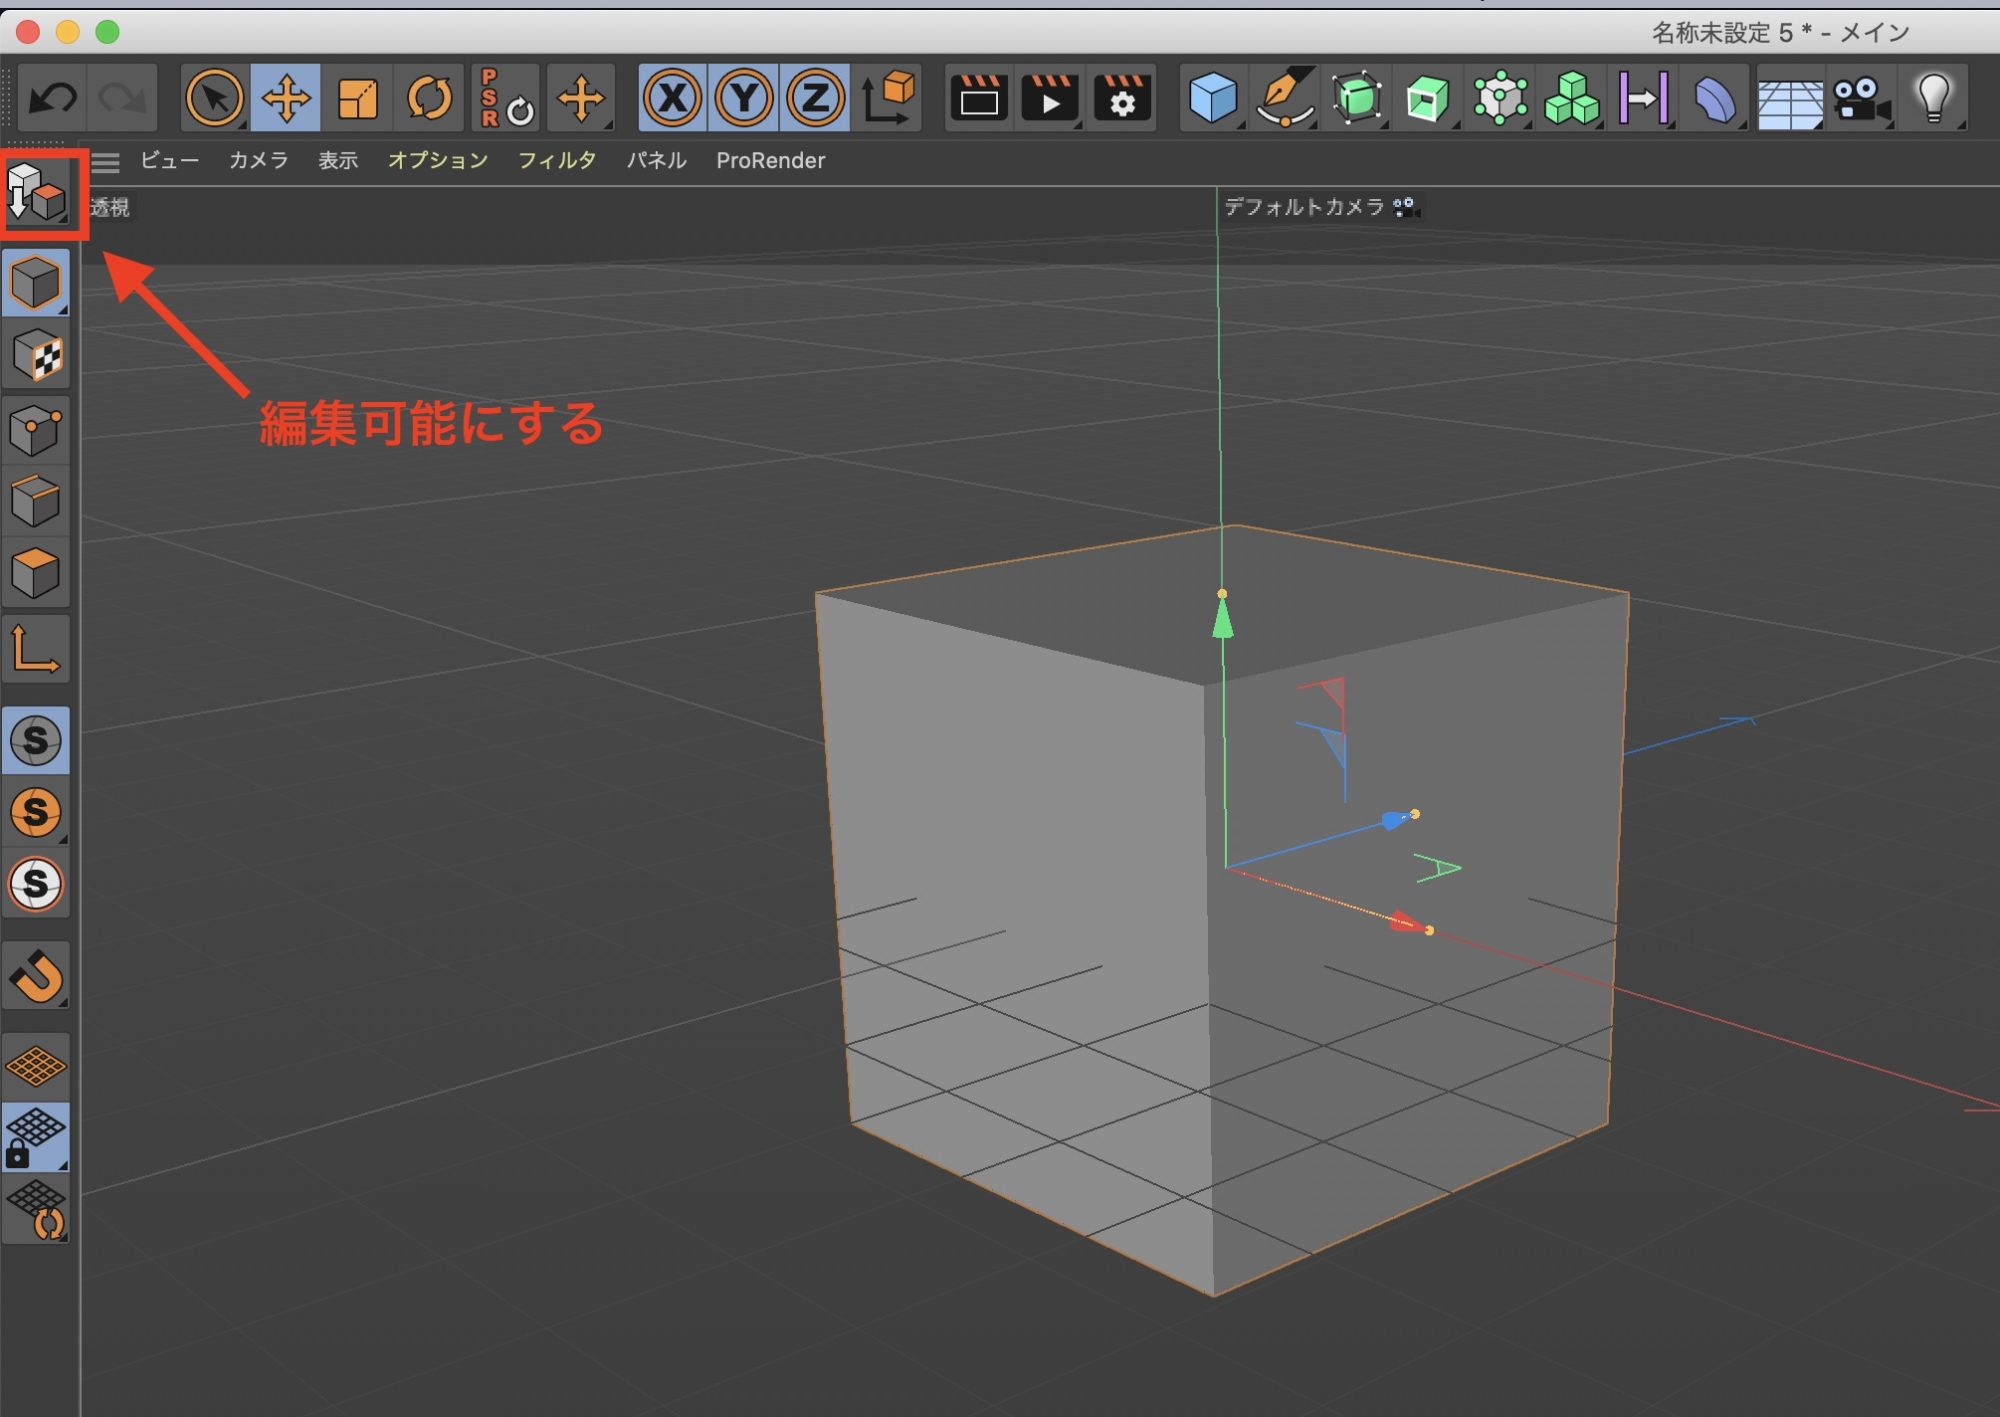Toggle Z axis lock
Viewport: 2000px width, 1417px height.
point(815,98)
